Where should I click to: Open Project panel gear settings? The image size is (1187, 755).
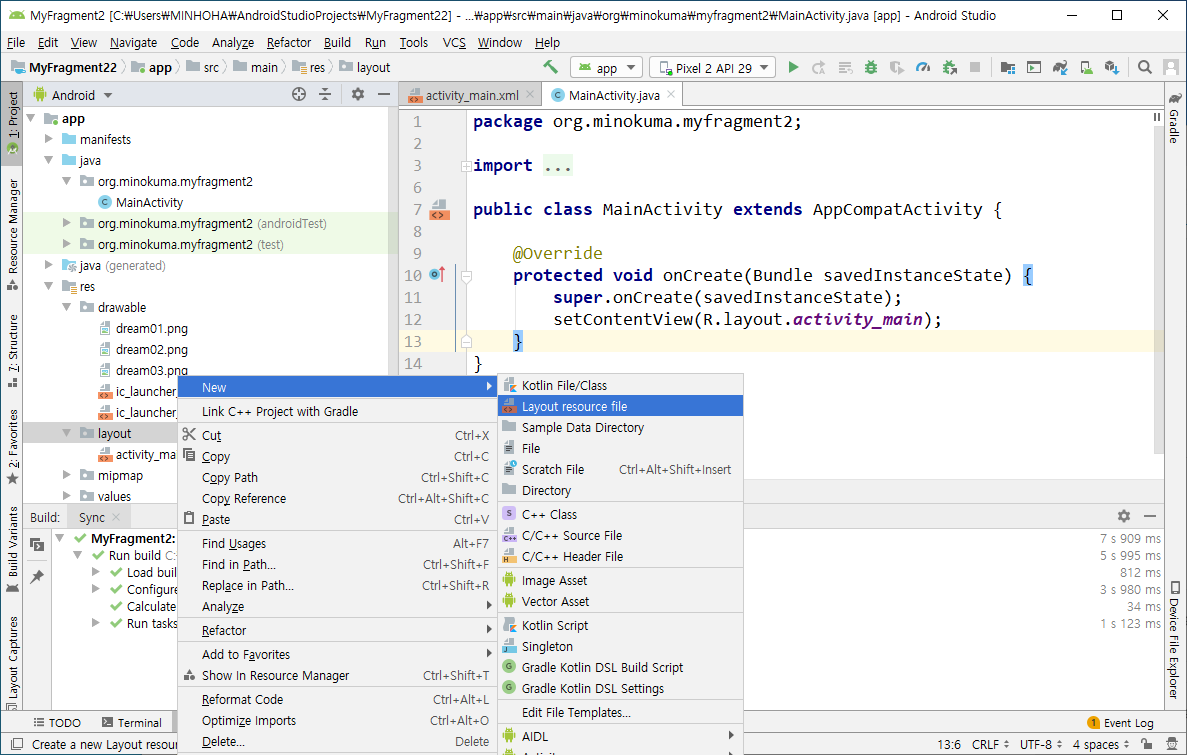pos(358,95)
